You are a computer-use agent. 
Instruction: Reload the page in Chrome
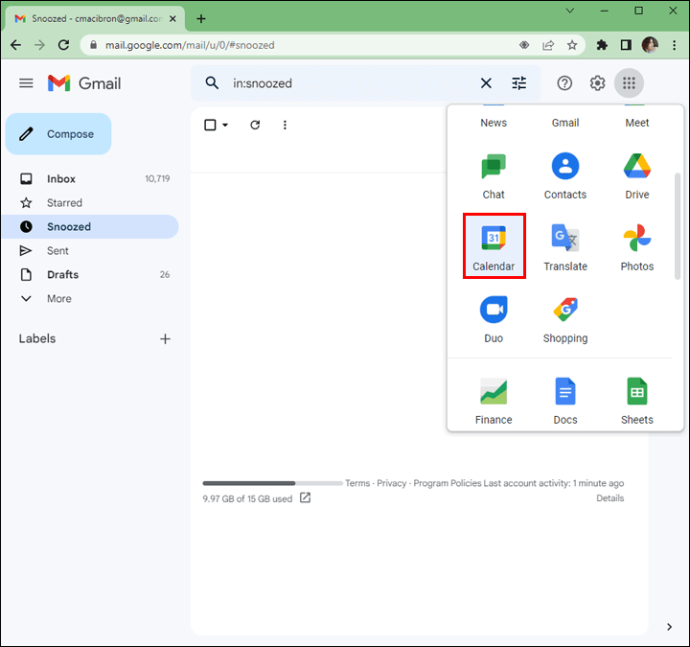click(64, 45)
